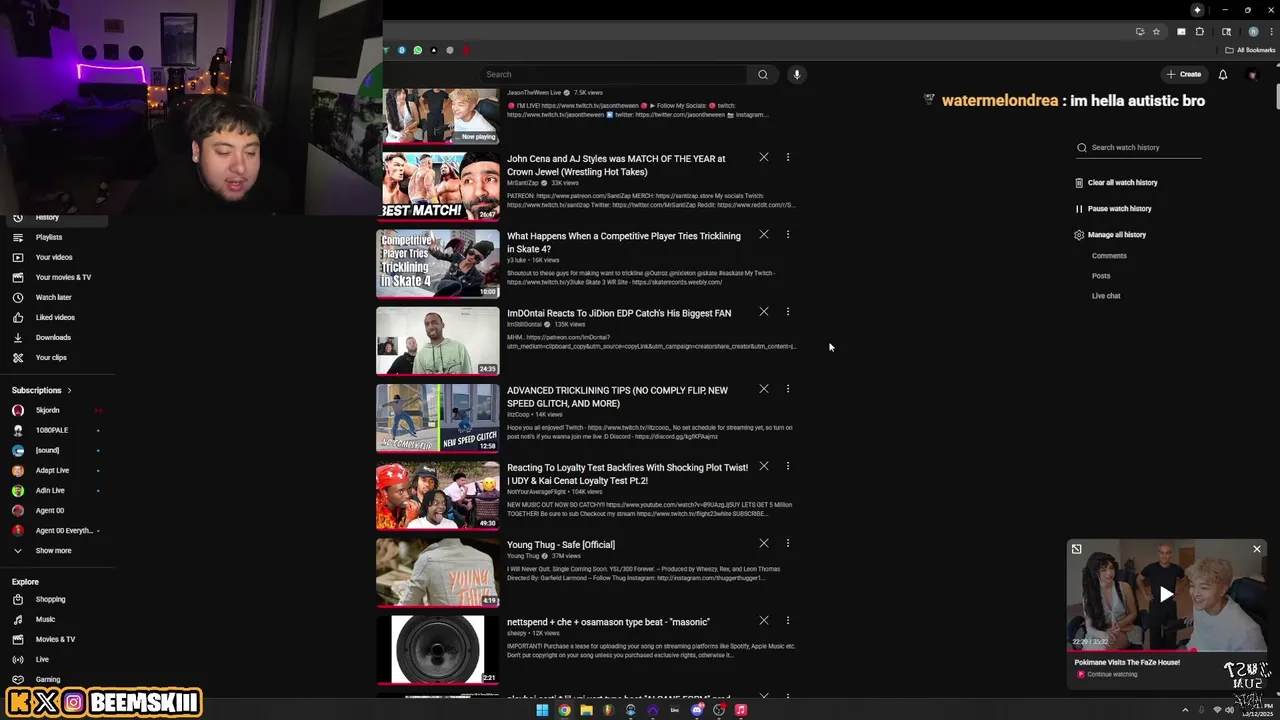Open Posts history link
This screenshot has height=720, width=1280.
click(x=1101, y=276)
